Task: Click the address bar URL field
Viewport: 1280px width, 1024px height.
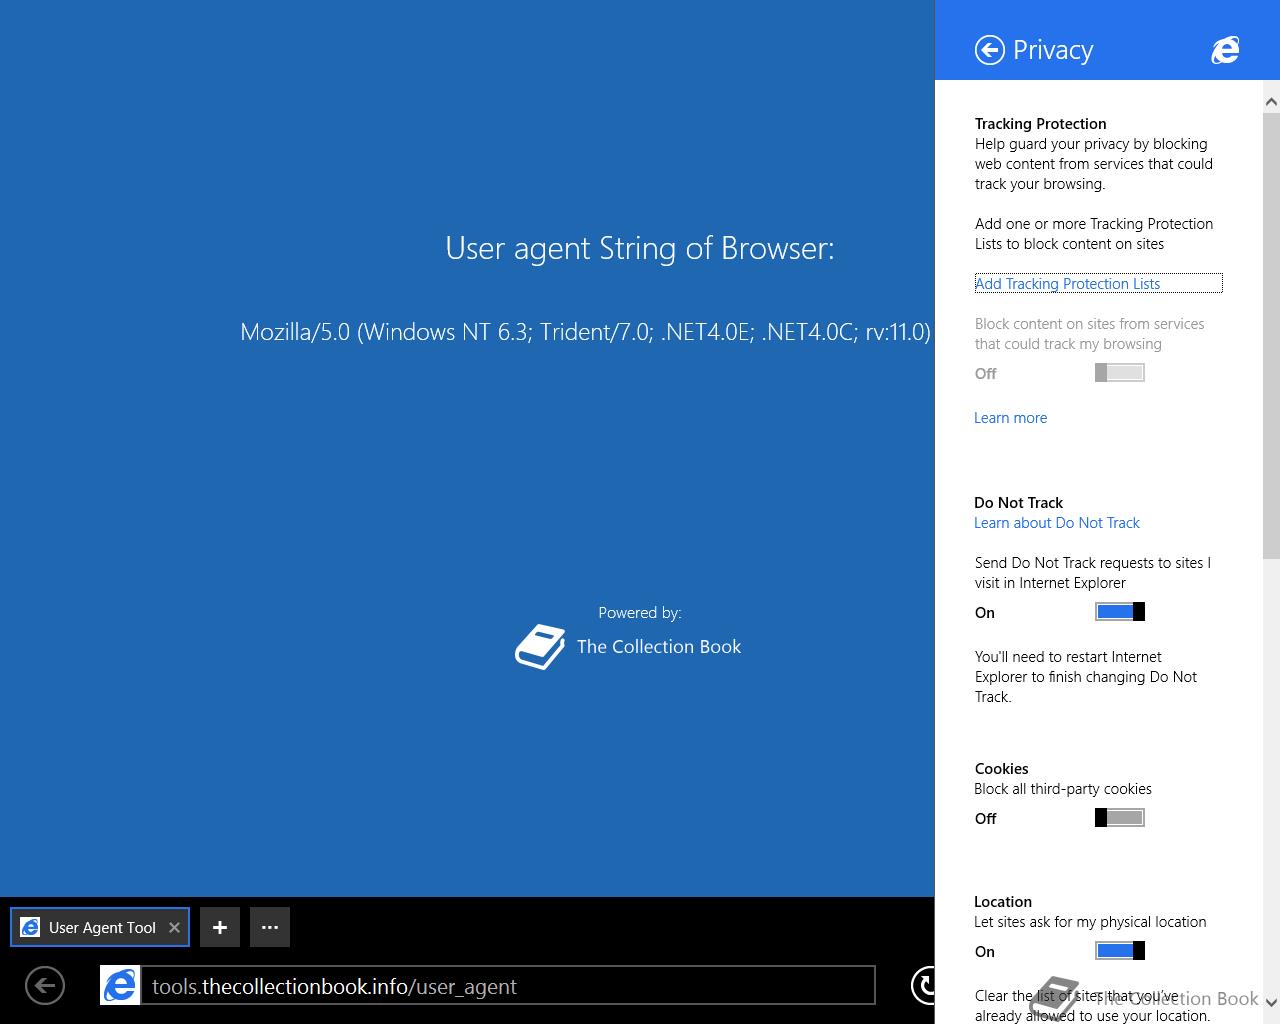Action: (508, 986)
